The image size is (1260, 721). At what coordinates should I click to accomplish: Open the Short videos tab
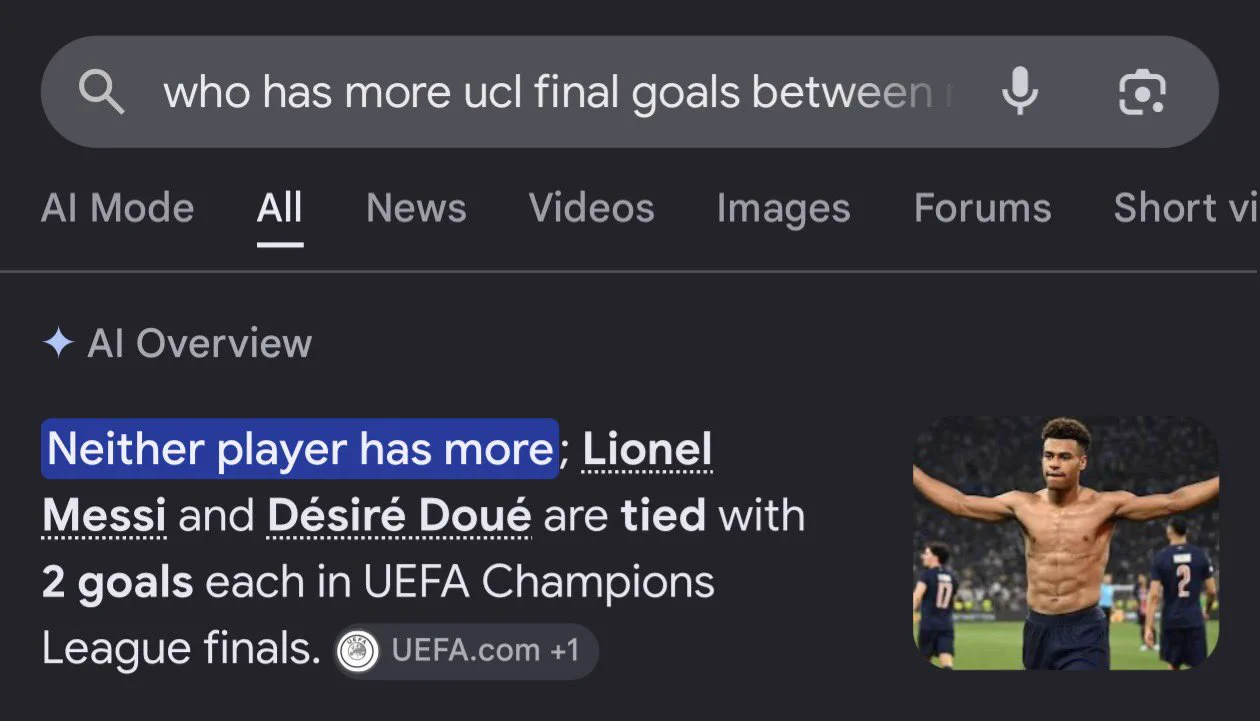coord(1186,208)
